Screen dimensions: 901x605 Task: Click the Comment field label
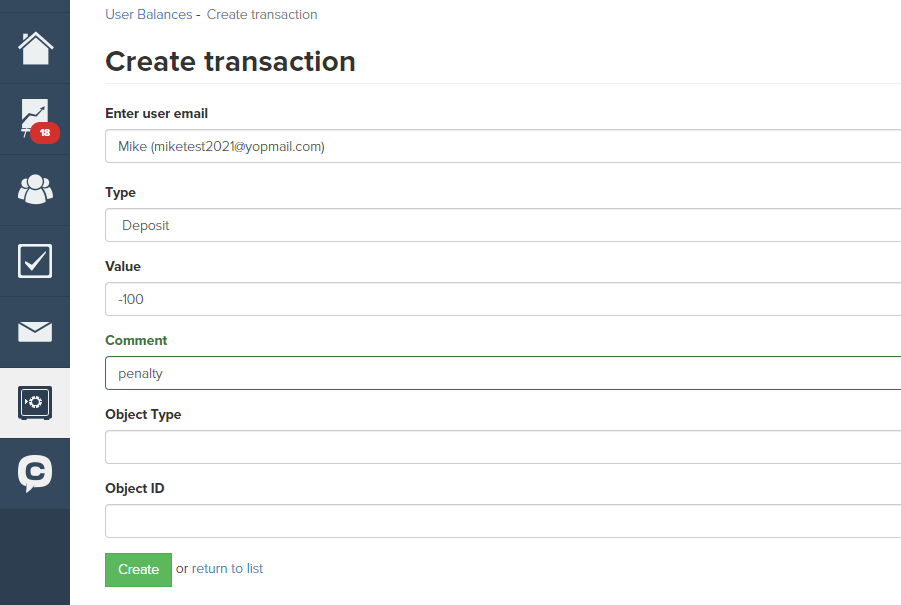[136, 340]
